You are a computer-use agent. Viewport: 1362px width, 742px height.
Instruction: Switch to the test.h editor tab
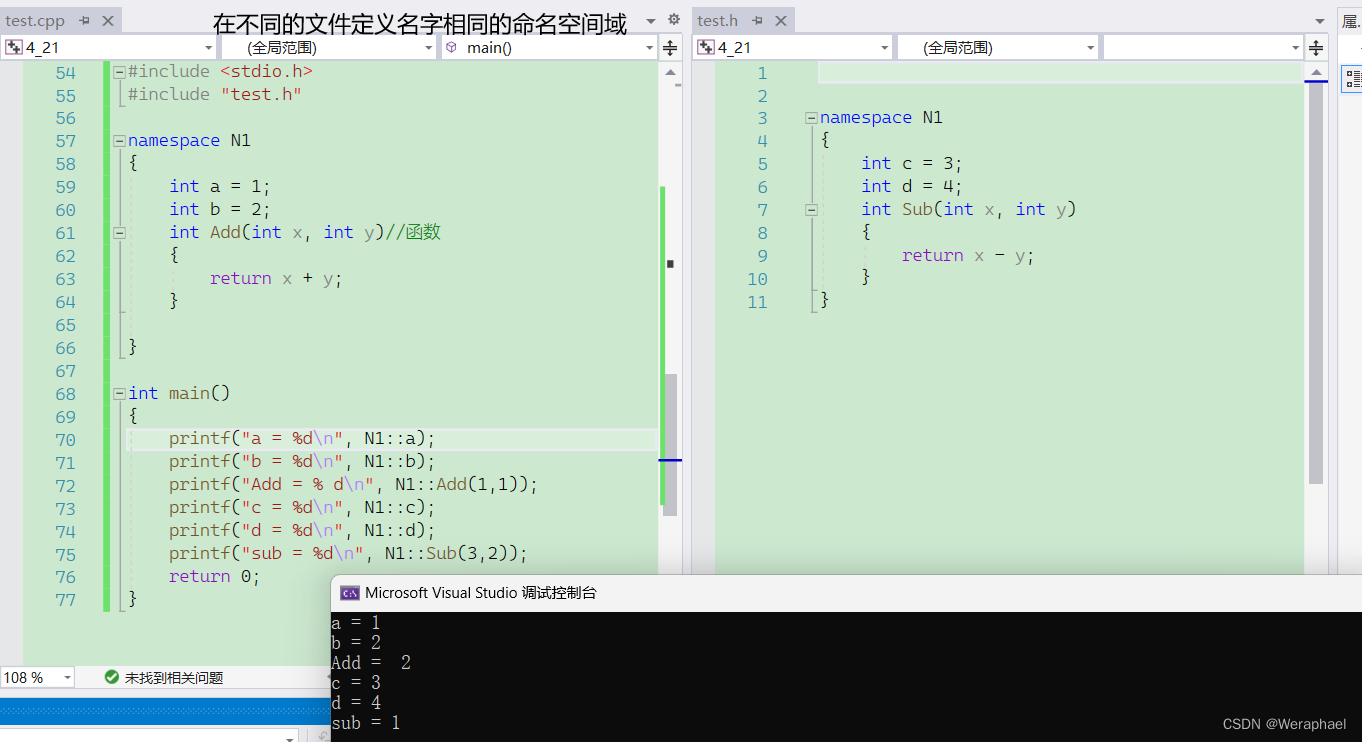(x=717, y=20)
